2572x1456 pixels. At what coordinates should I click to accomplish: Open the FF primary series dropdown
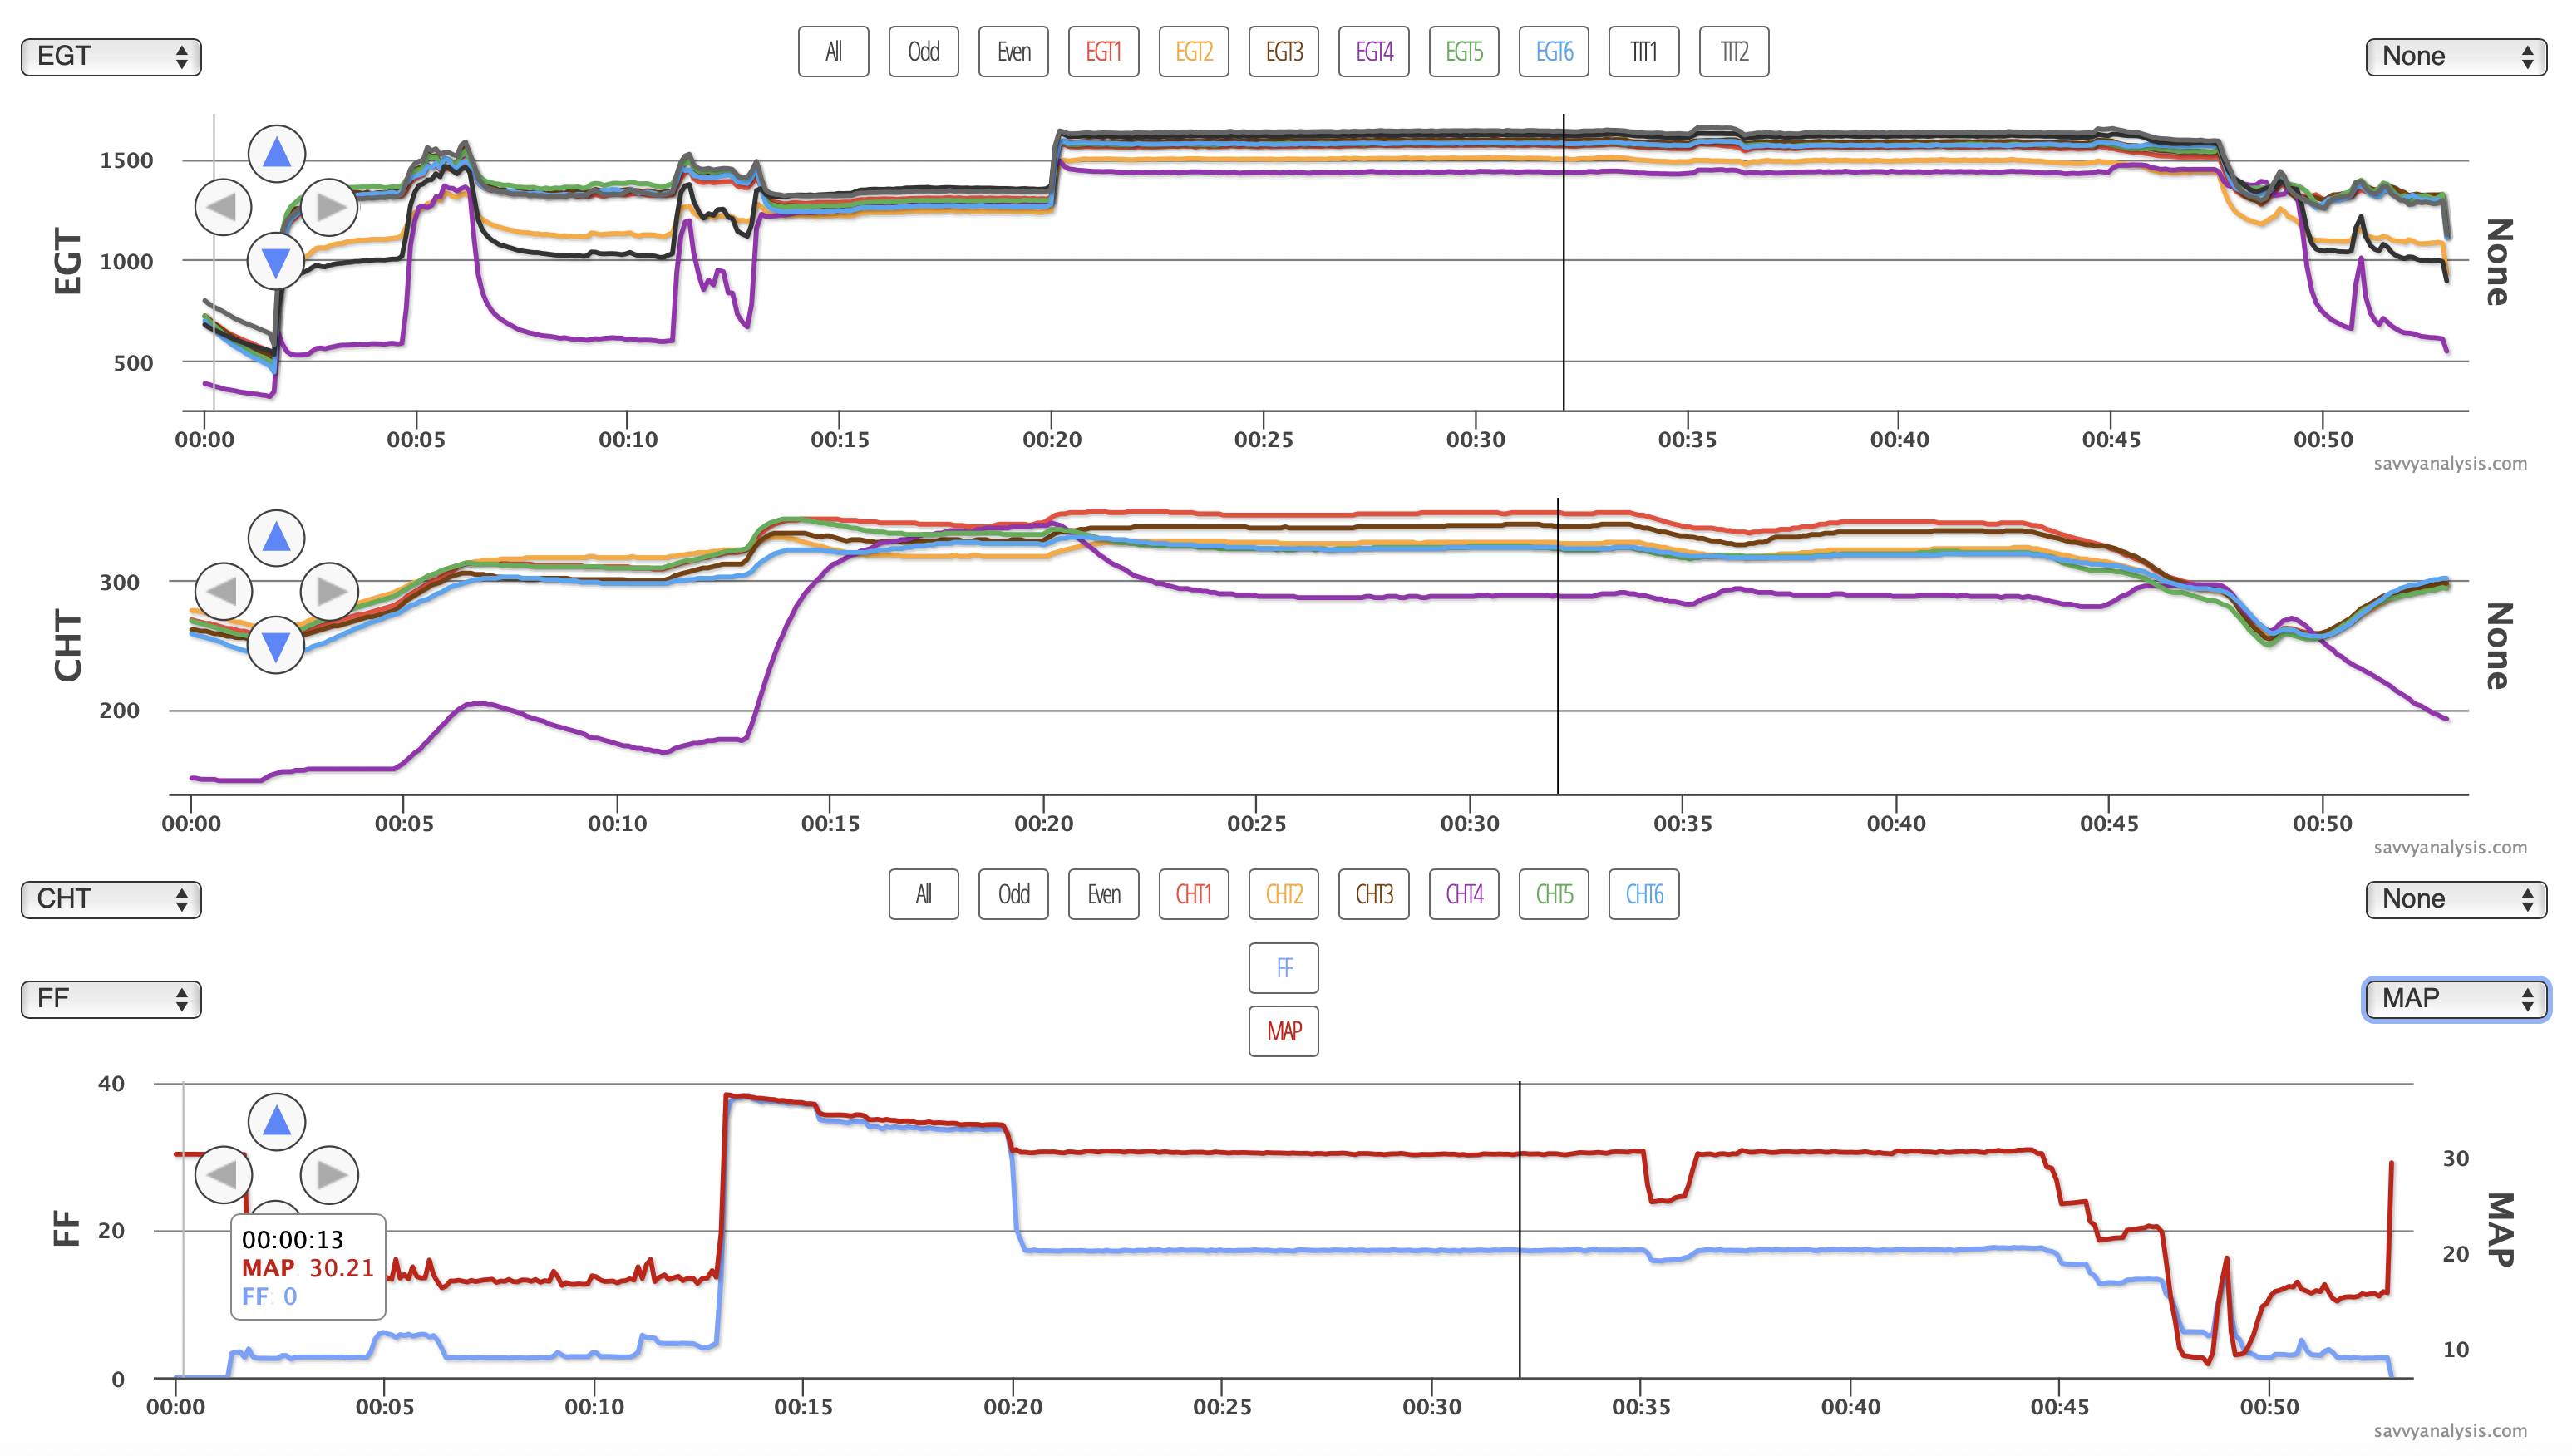click(x=111, y=999)
